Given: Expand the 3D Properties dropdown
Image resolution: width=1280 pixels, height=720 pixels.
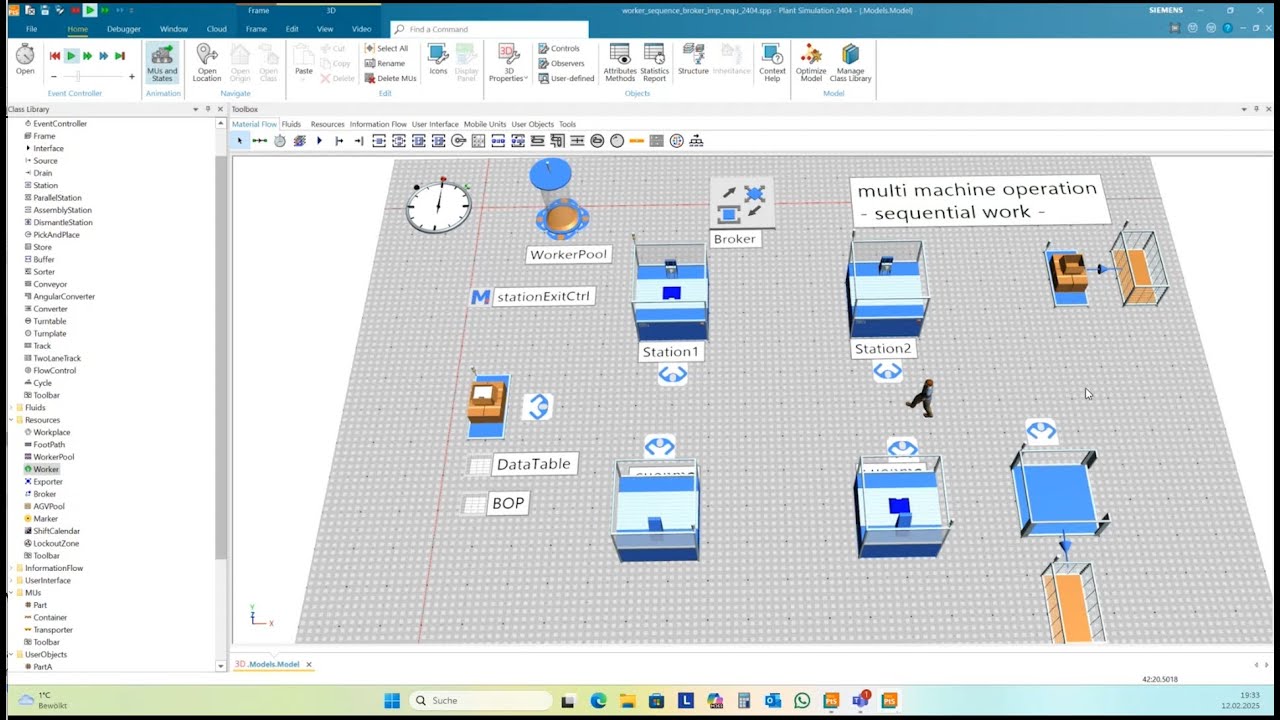Looking at the screenshot, I should tap(507, 62).
